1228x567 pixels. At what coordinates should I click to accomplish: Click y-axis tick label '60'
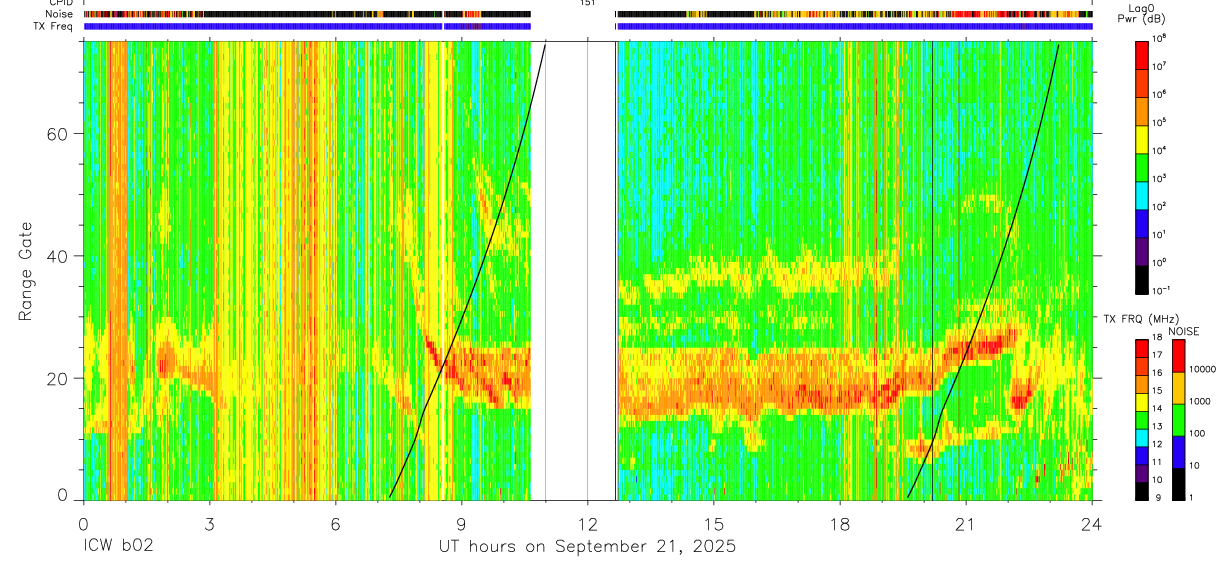tap(57, 134)
